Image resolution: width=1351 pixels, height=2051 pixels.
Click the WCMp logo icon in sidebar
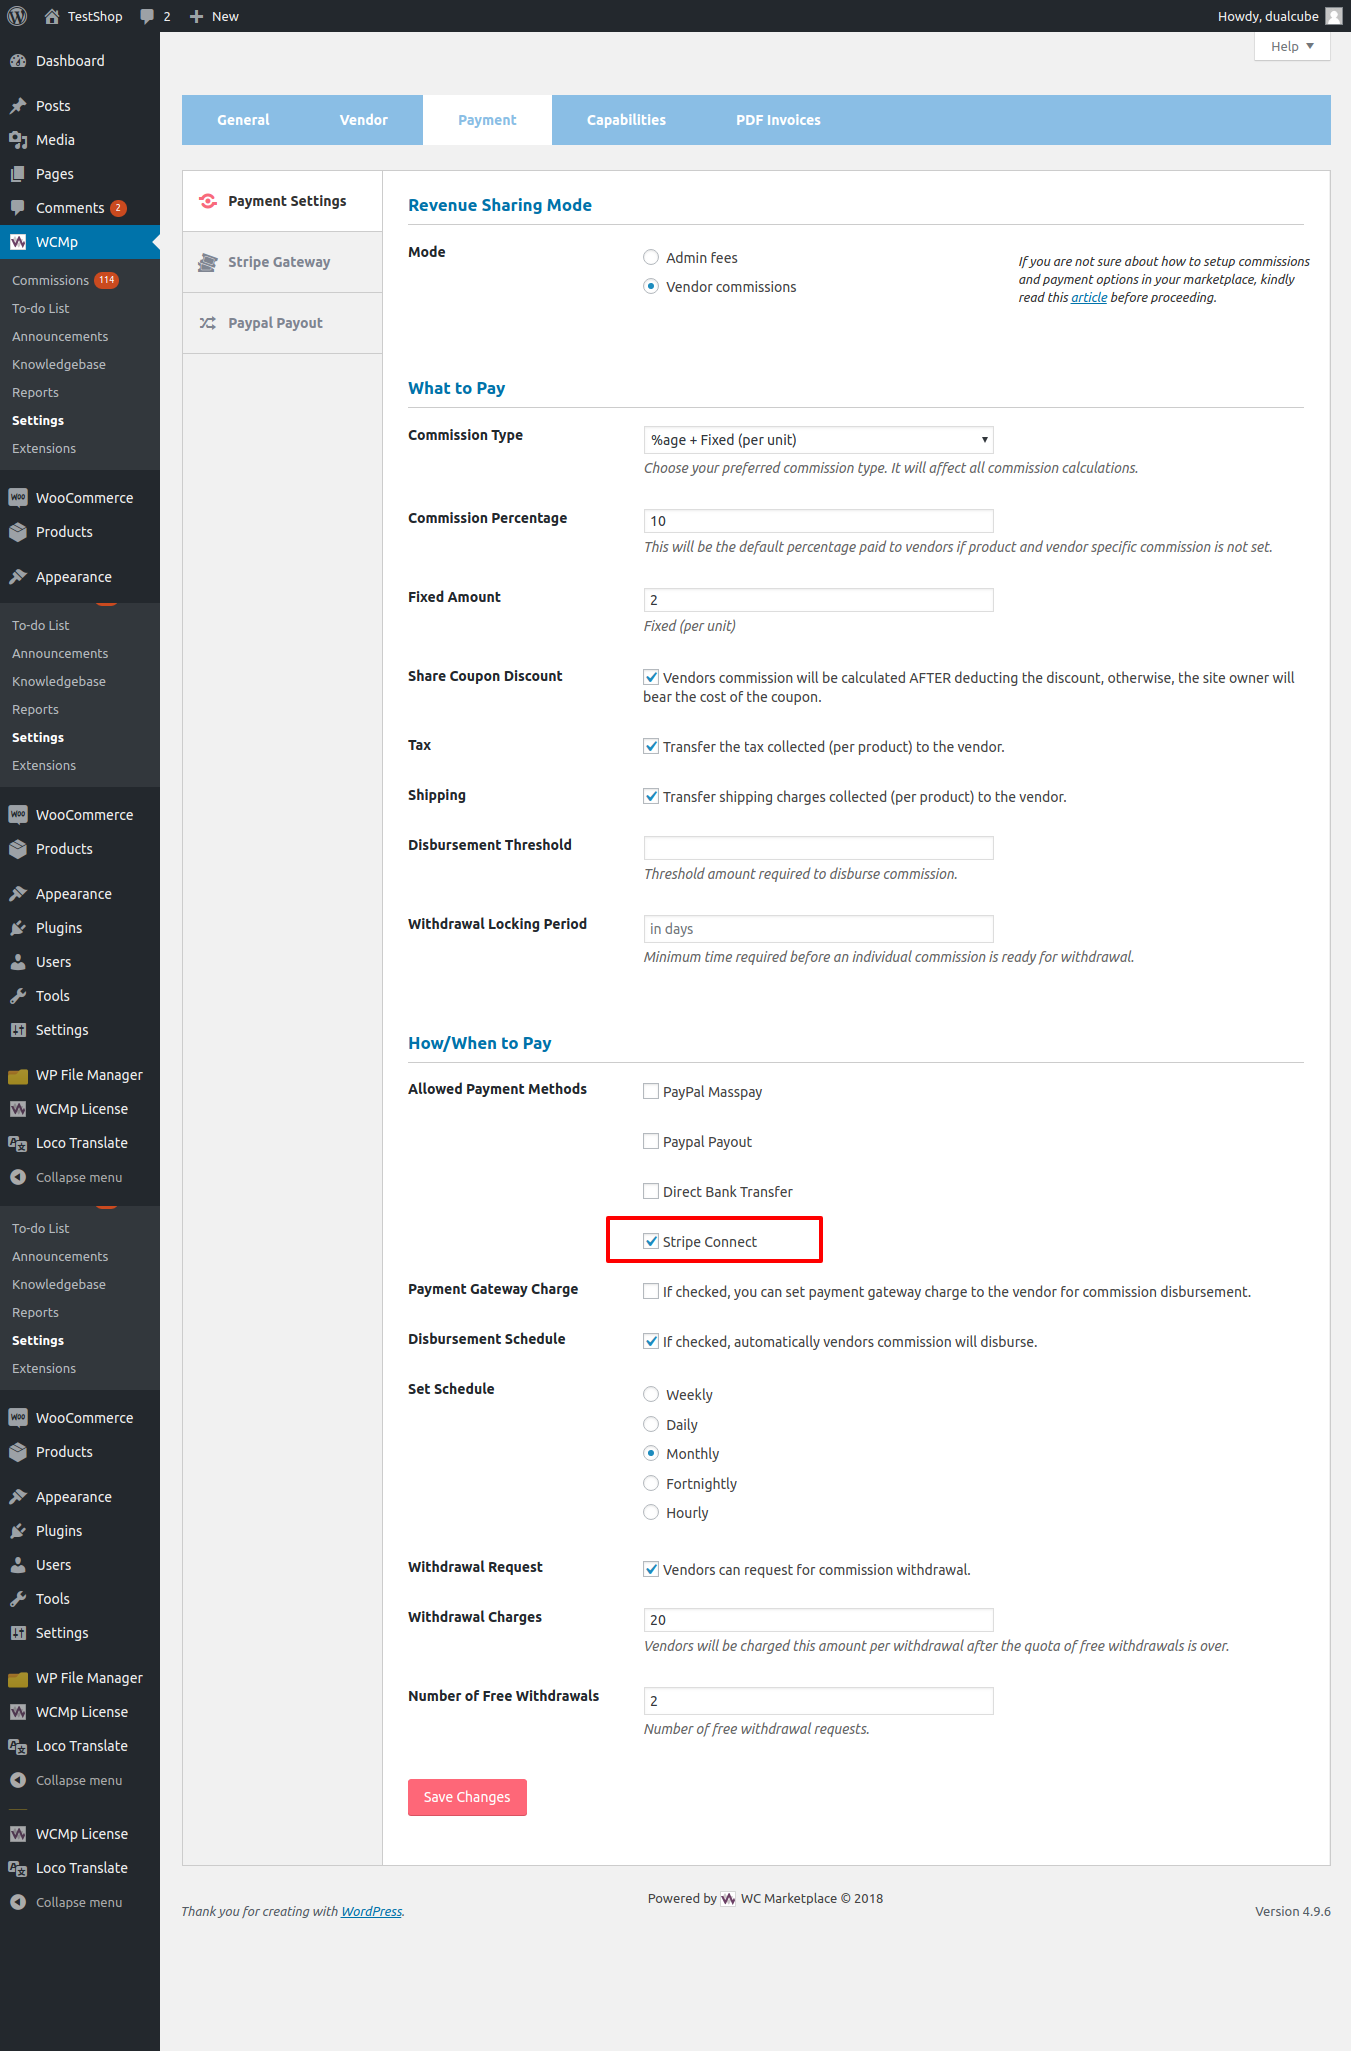18,242
